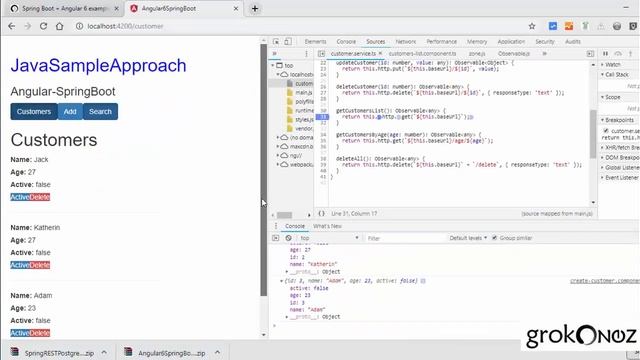Toggle the Group similar checkbox

(495, 238)
